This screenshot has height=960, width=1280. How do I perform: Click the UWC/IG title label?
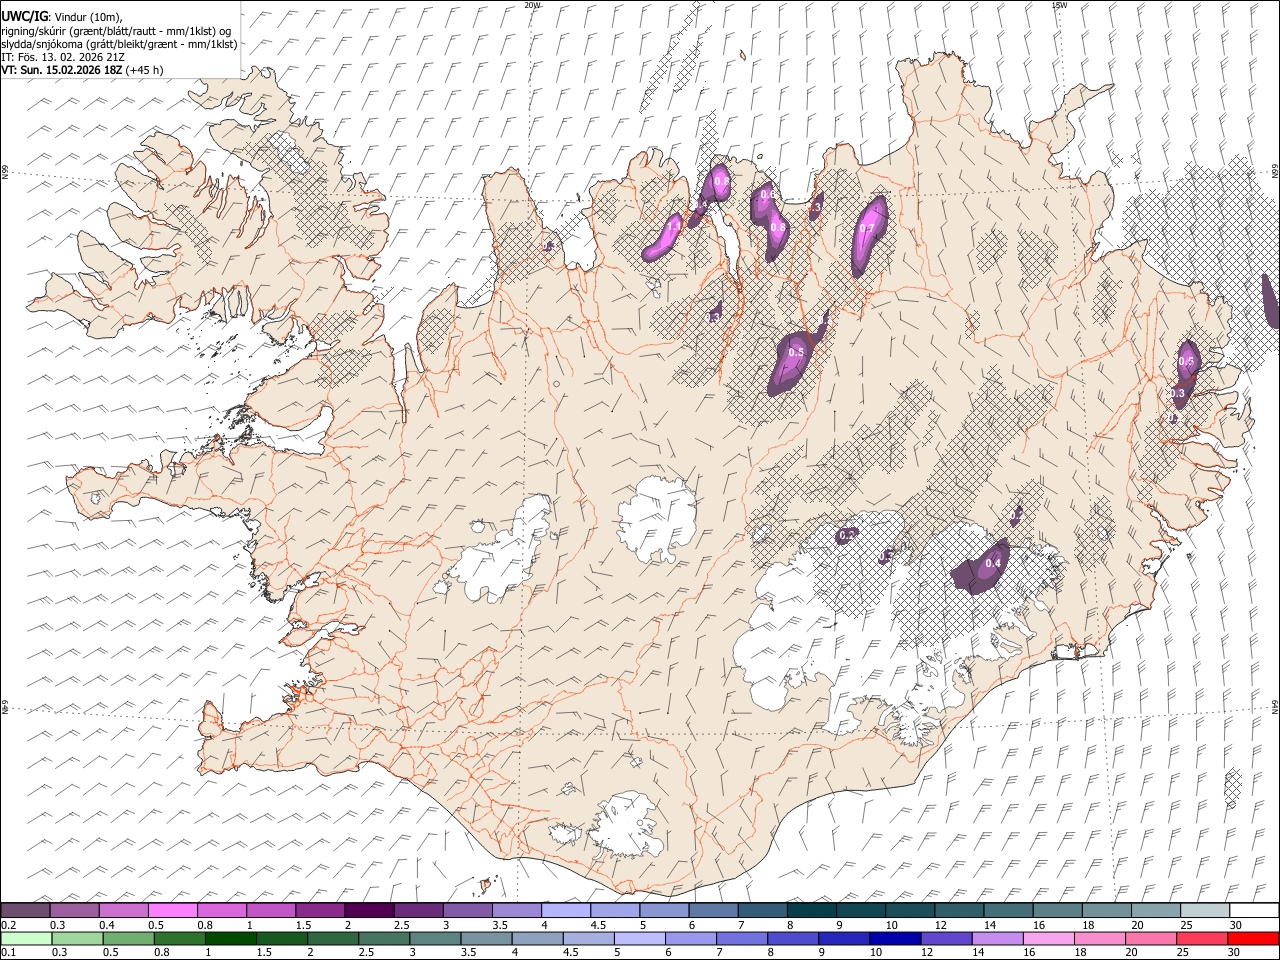pyautogui.click(x=24, y=16)
